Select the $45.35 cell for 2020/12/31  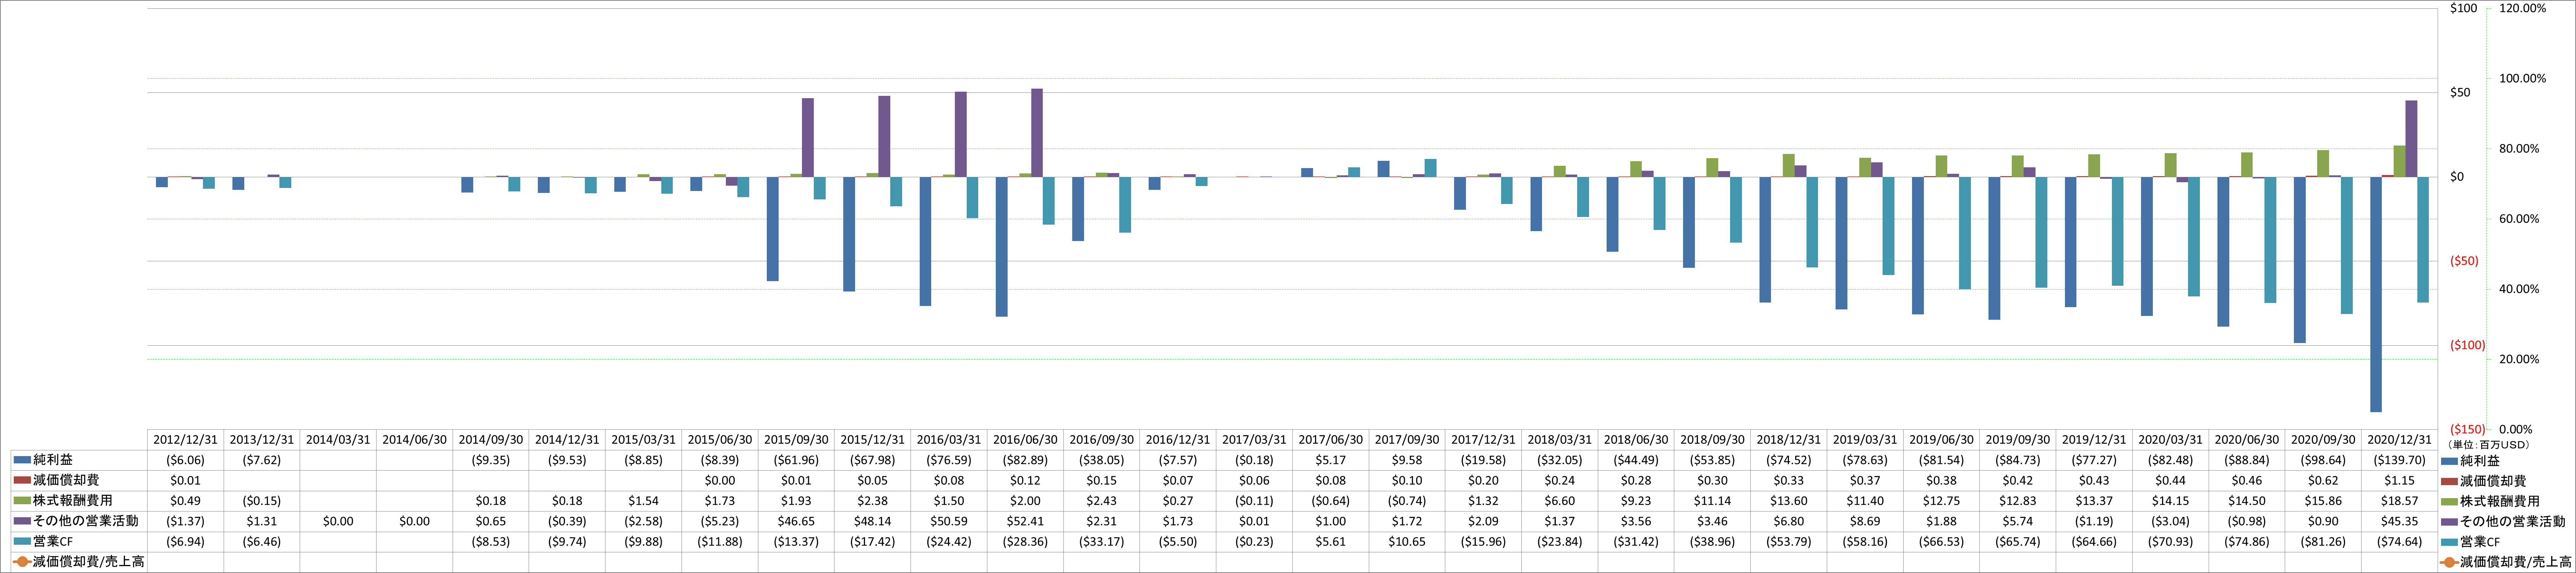click(2400, 521)
